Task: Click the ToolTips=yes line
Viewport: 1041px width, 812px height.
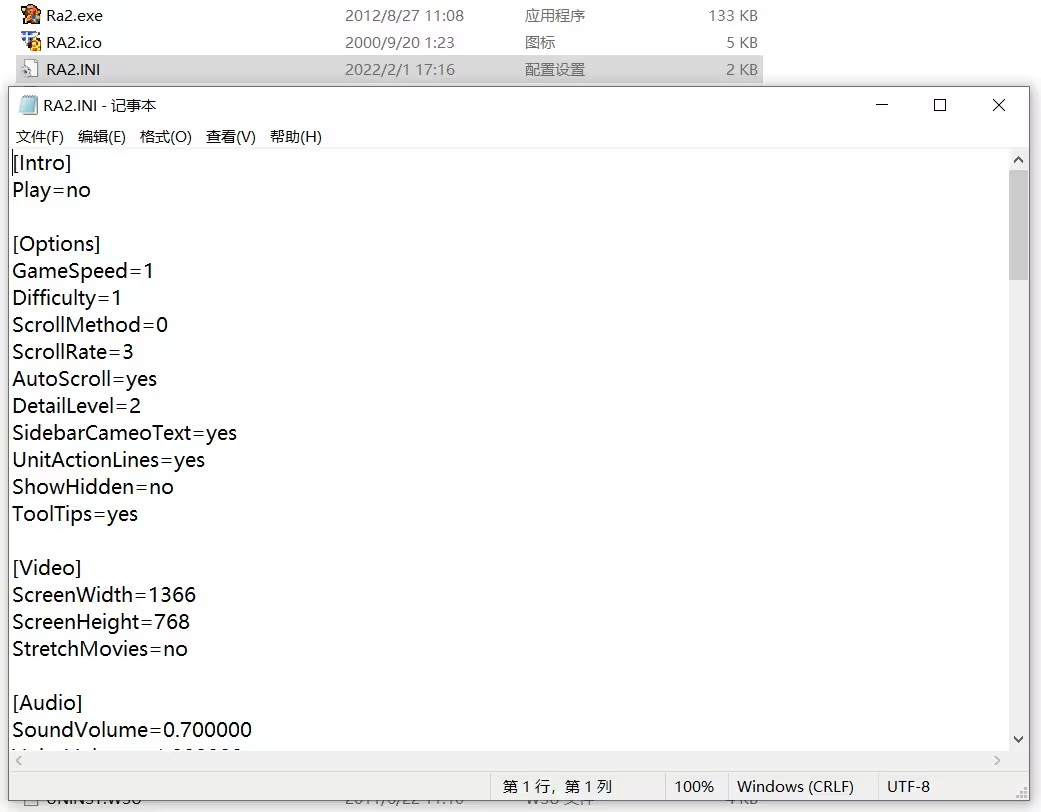Action: tap(75, 514)
